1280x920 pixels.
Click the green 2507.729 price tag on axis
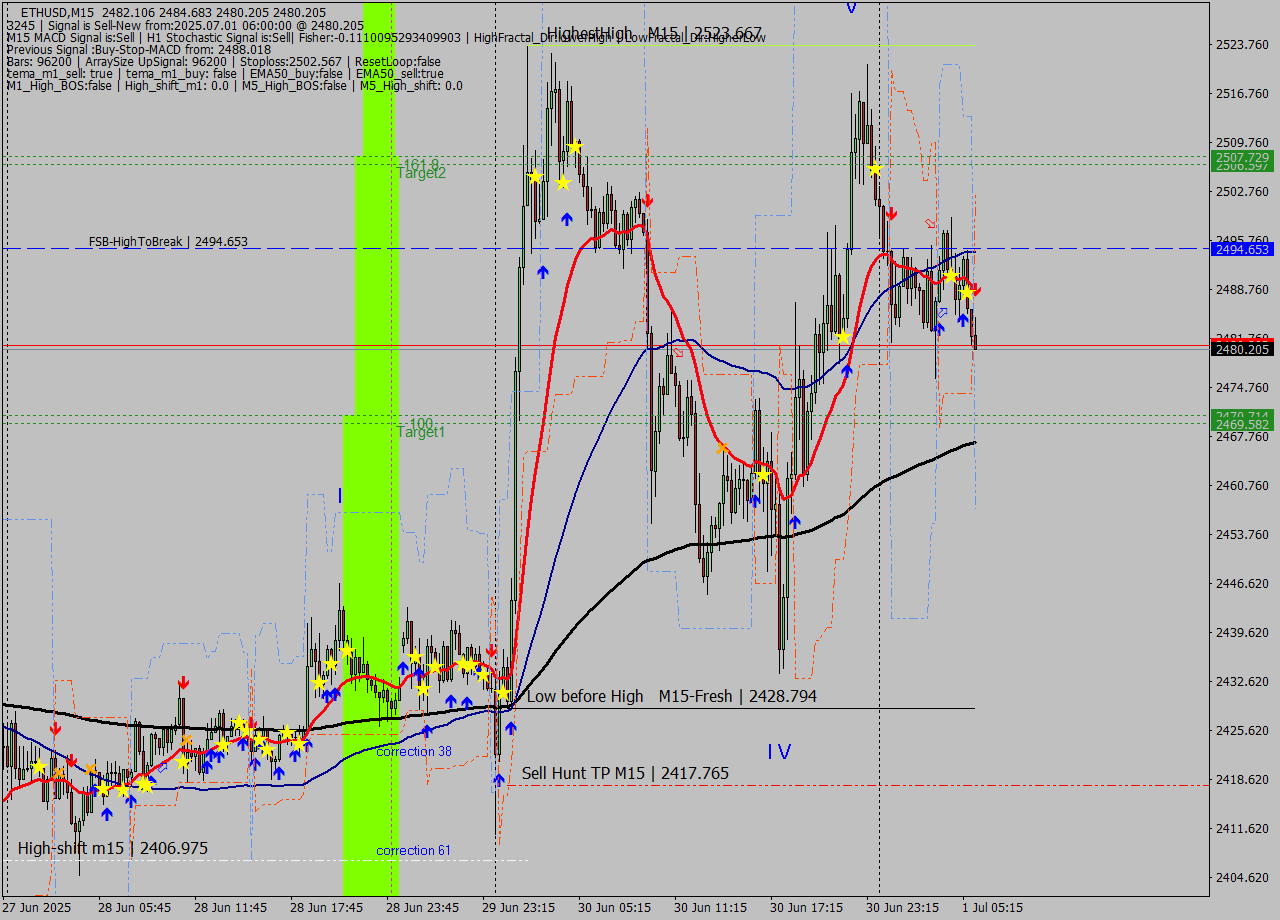pos(1241,157)
